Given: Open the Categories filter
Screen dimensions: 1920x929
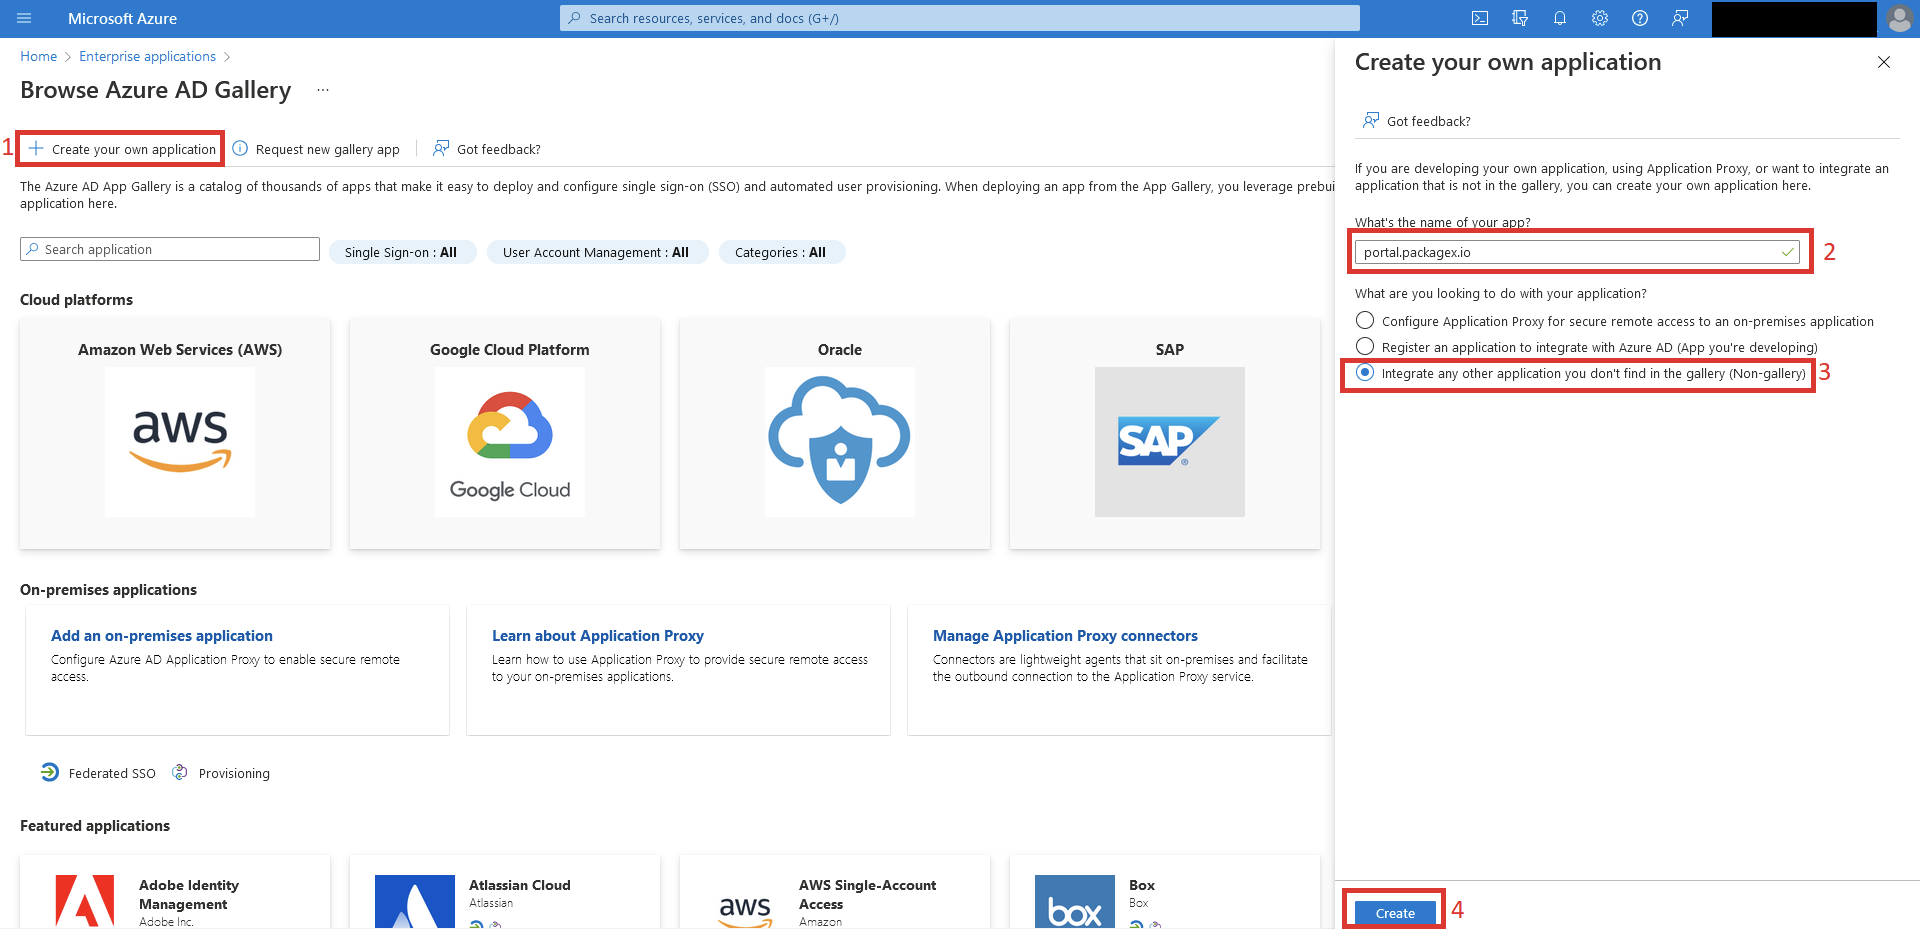Looking at the screenshot, I should [x=782, y=252].
